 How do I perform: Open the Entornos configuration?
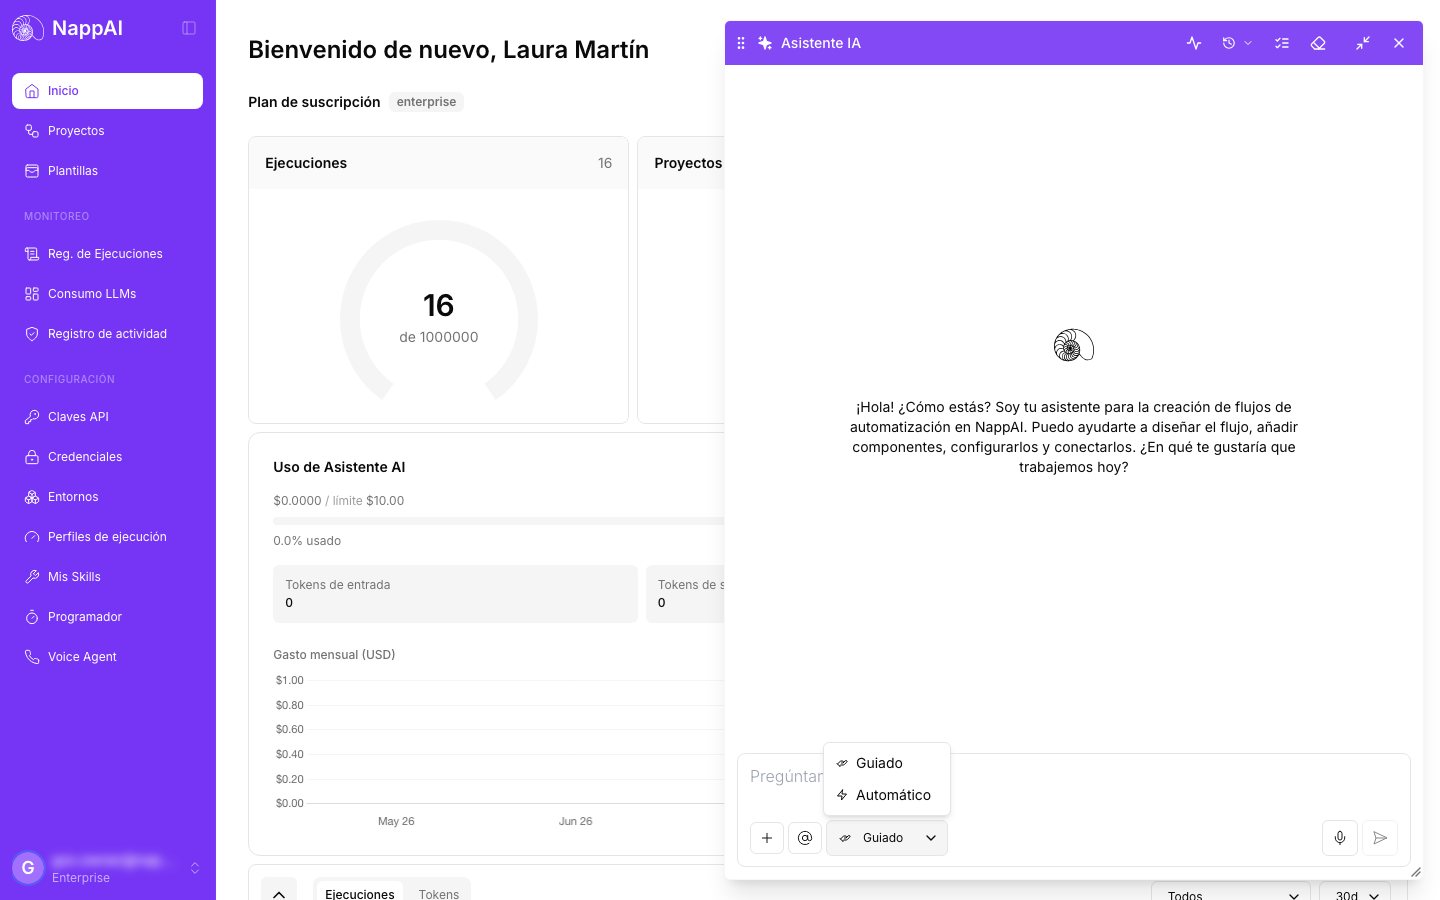(107, 497)
